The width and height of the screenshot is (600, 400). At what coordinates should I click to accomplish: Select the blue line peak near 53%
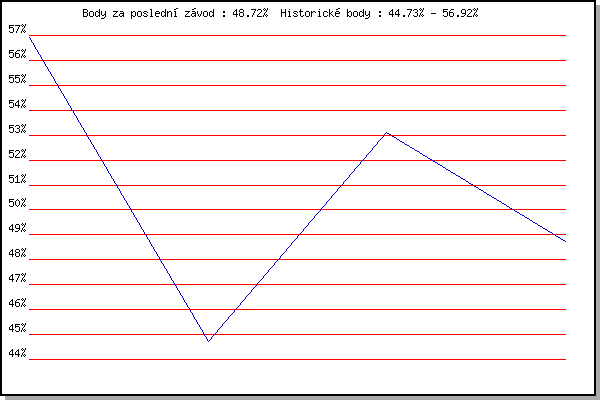click(x=387, y=133)
